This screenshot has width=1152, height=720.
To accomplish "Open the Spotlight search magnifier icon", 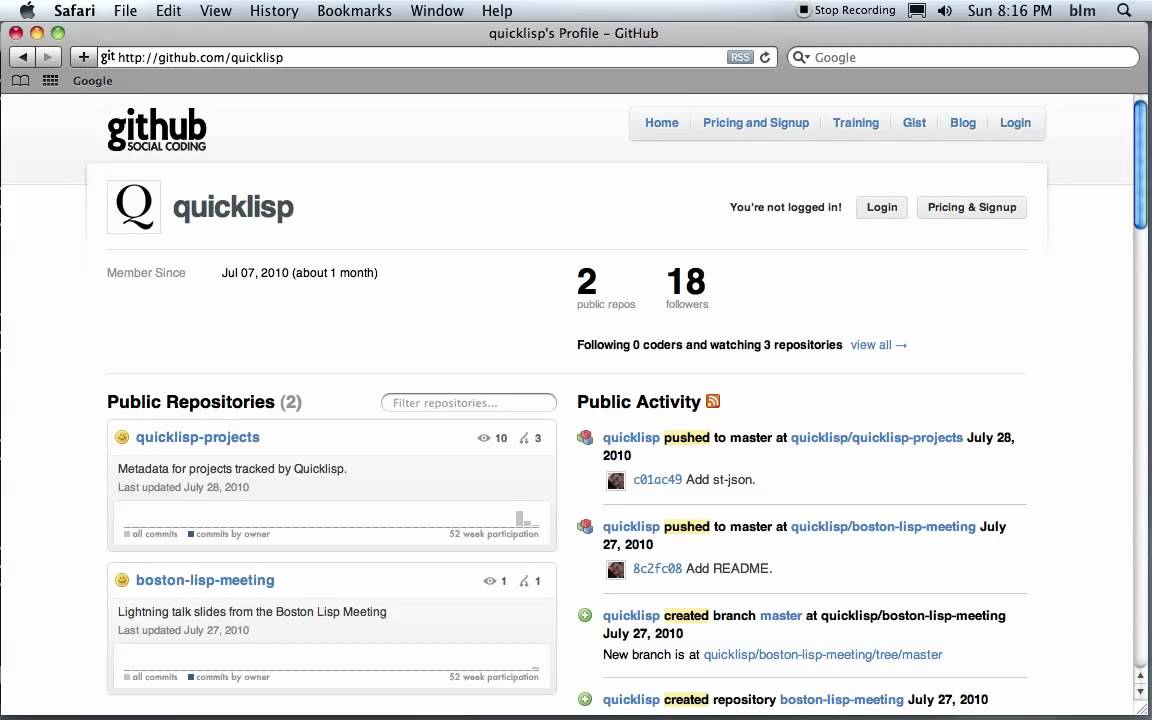I will tap(1123, 10).
